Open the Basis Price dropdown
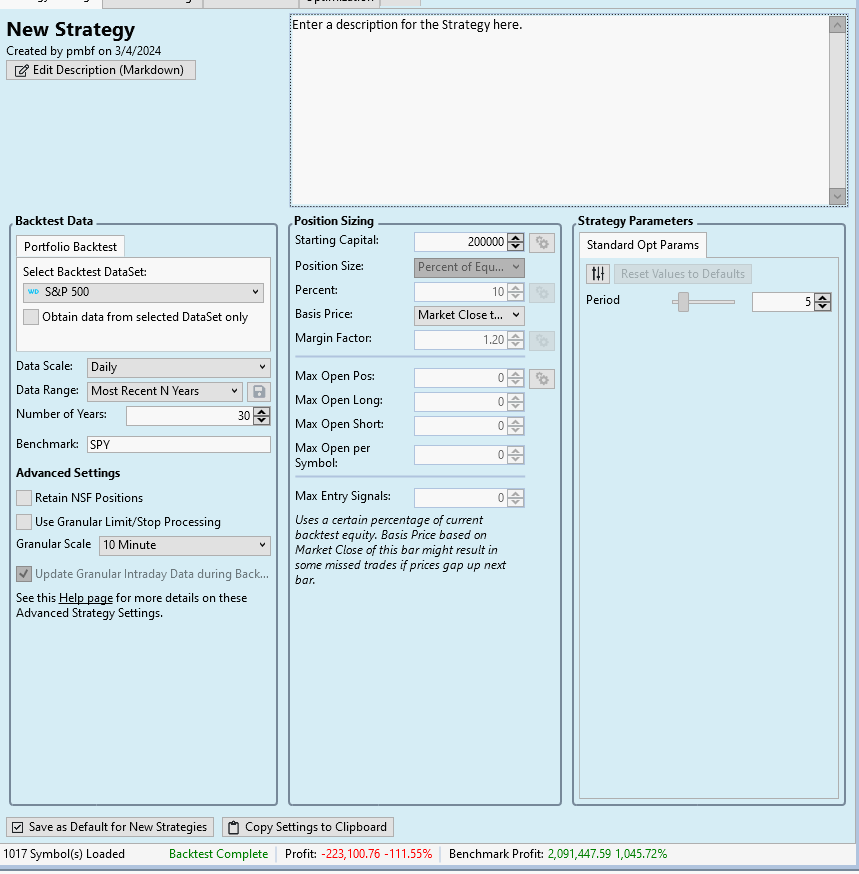 pyautogui.click(x=469, y=315)
